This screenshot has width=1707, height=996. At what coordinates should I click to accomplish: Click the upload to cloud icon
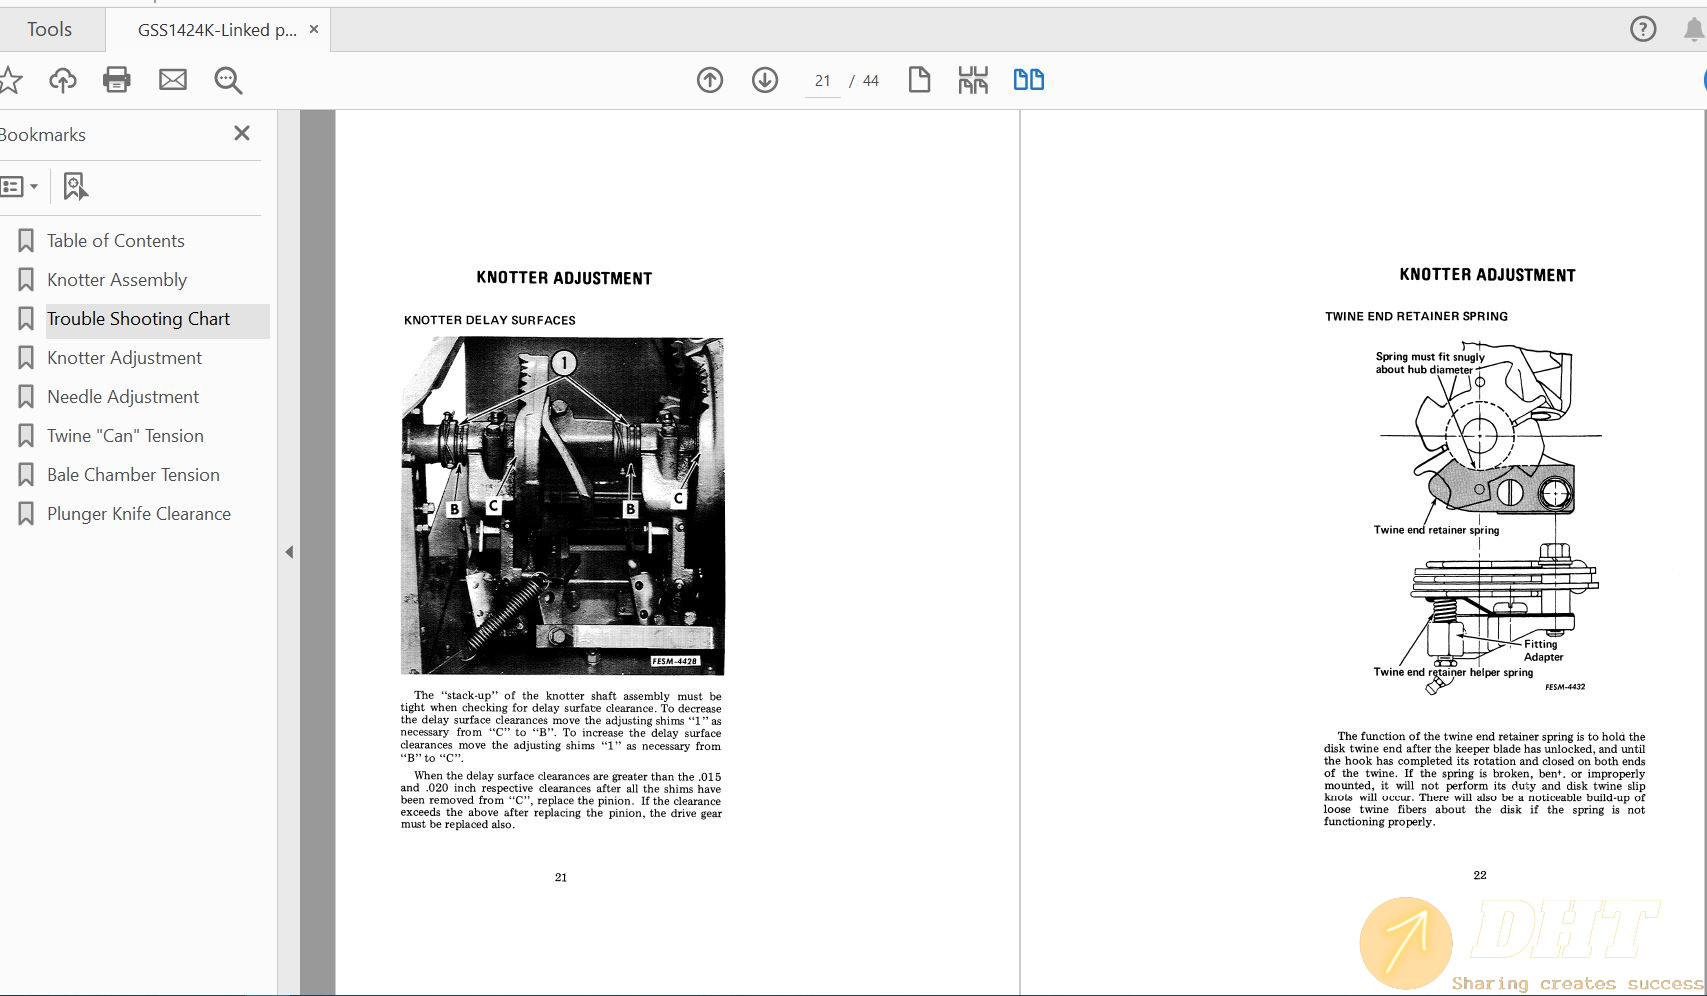pyautogui.click(x=63, y=80)
